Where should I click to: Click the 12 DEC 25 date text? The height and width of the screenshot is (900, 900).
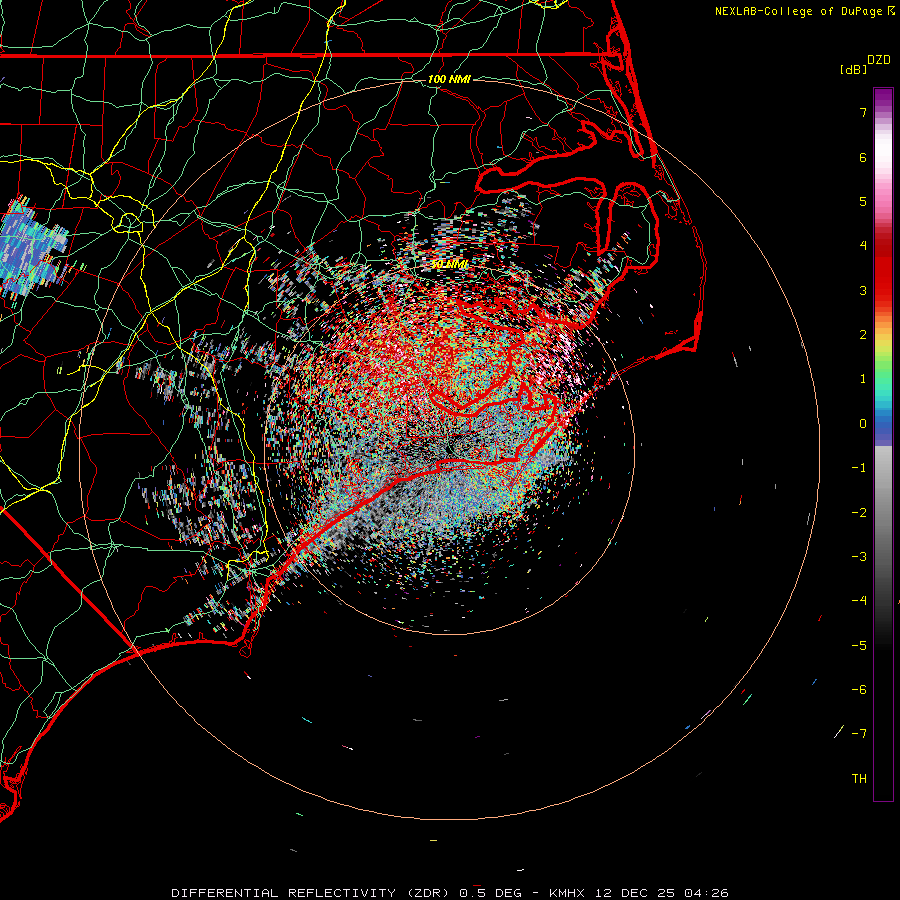pos(636,893)
